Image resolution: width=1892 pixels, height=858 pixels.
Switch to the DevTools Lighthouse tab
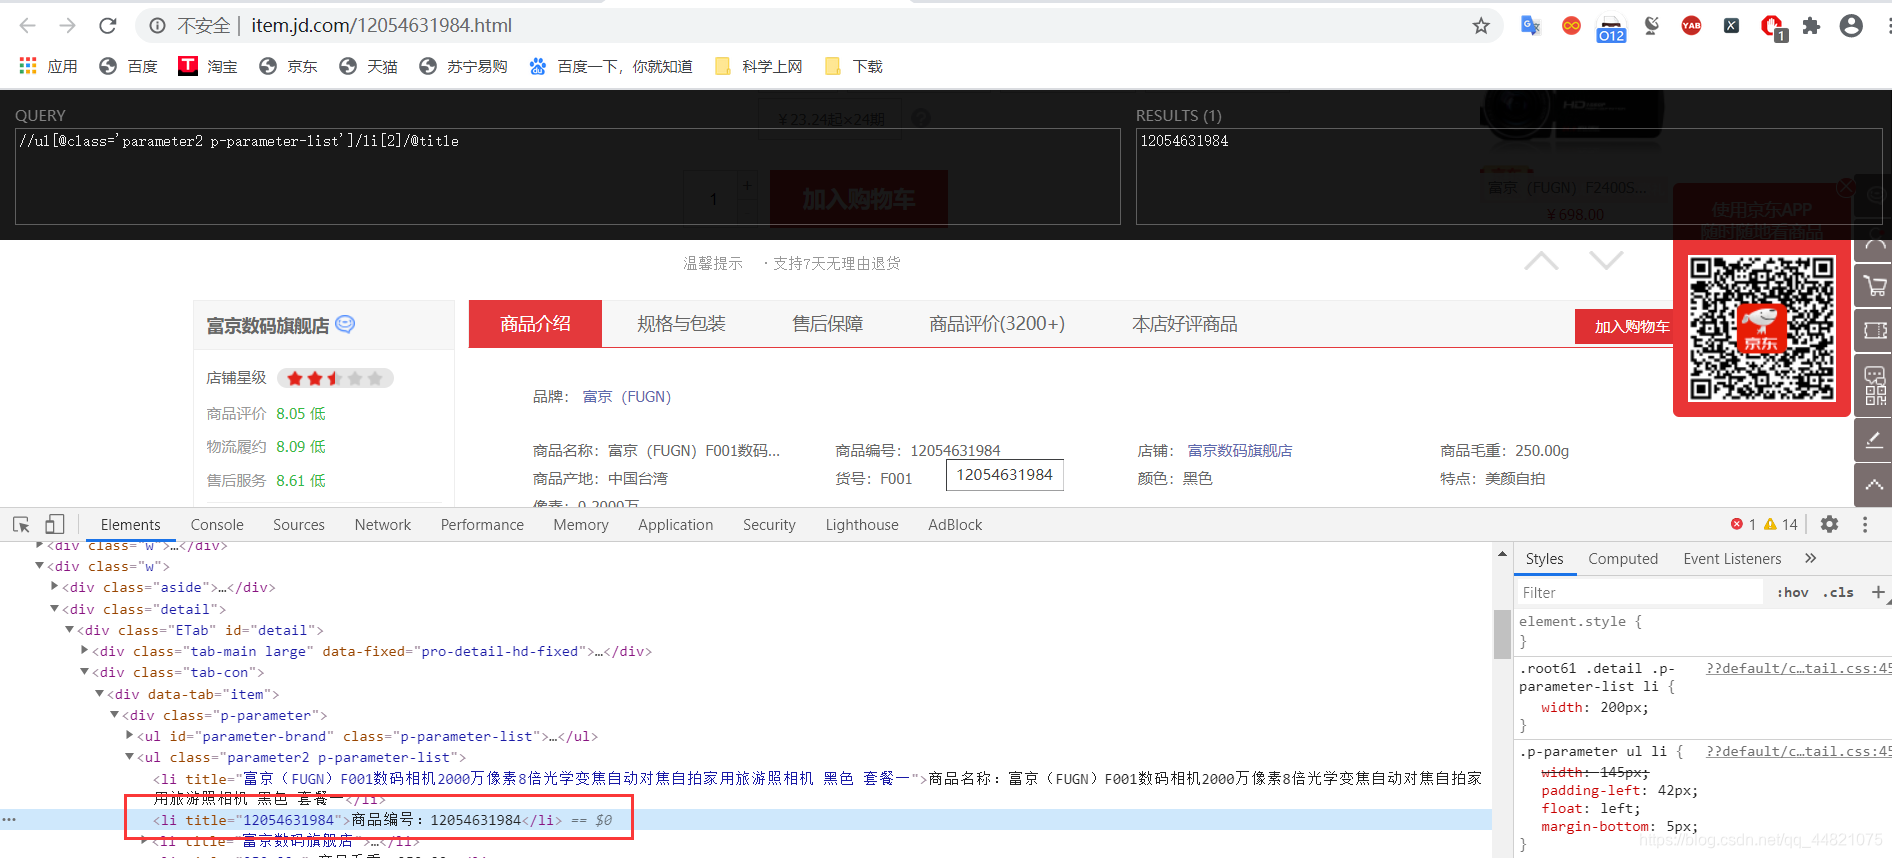[862, 524]
